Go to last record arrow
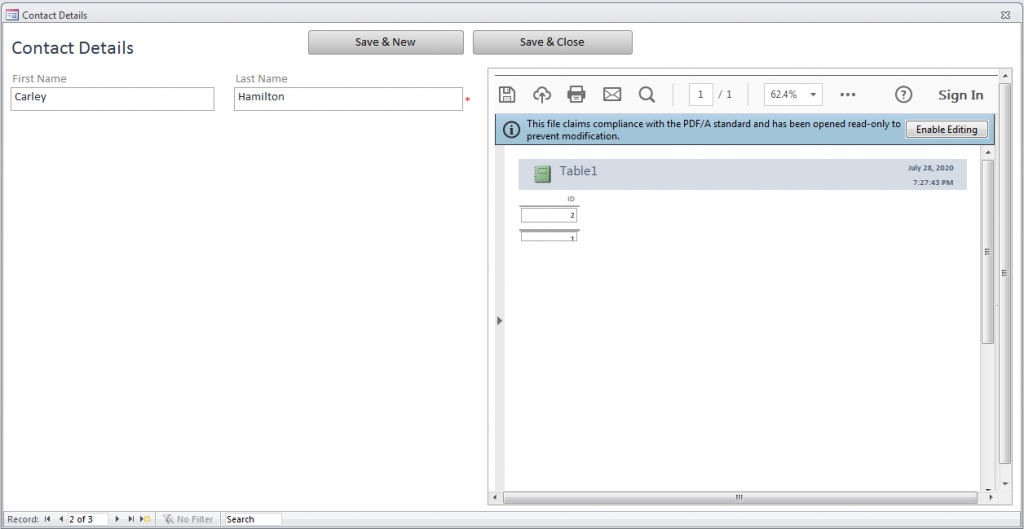This screenshot has height=529, width=1024. point(131,519)
